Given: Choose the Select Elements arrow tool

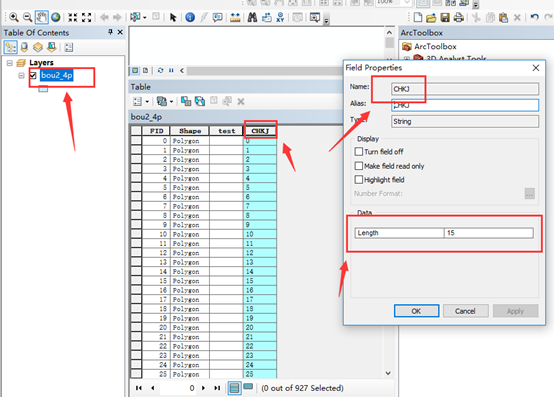Looking at the screenshot, I should coord(173,17).
